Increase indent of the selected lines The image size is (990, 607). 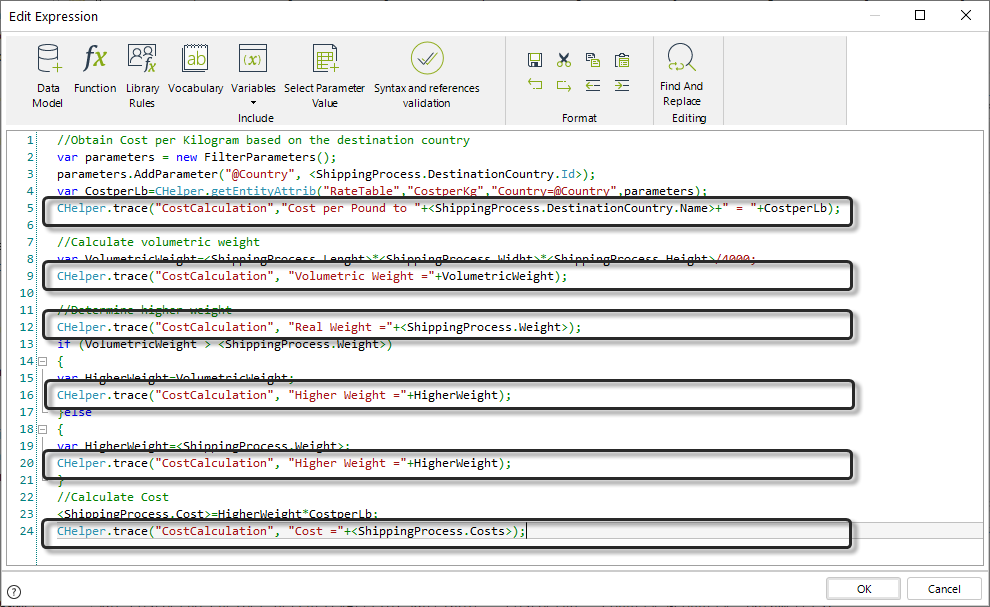point(622,85)
